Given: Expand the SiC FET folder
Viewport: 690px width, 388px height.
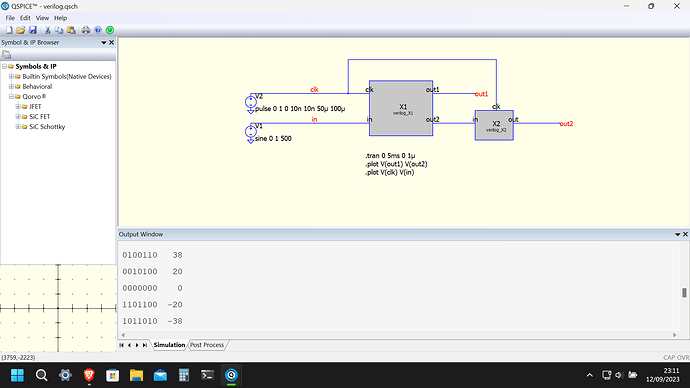Looking at the screenshot, I should tap(18, 117).
